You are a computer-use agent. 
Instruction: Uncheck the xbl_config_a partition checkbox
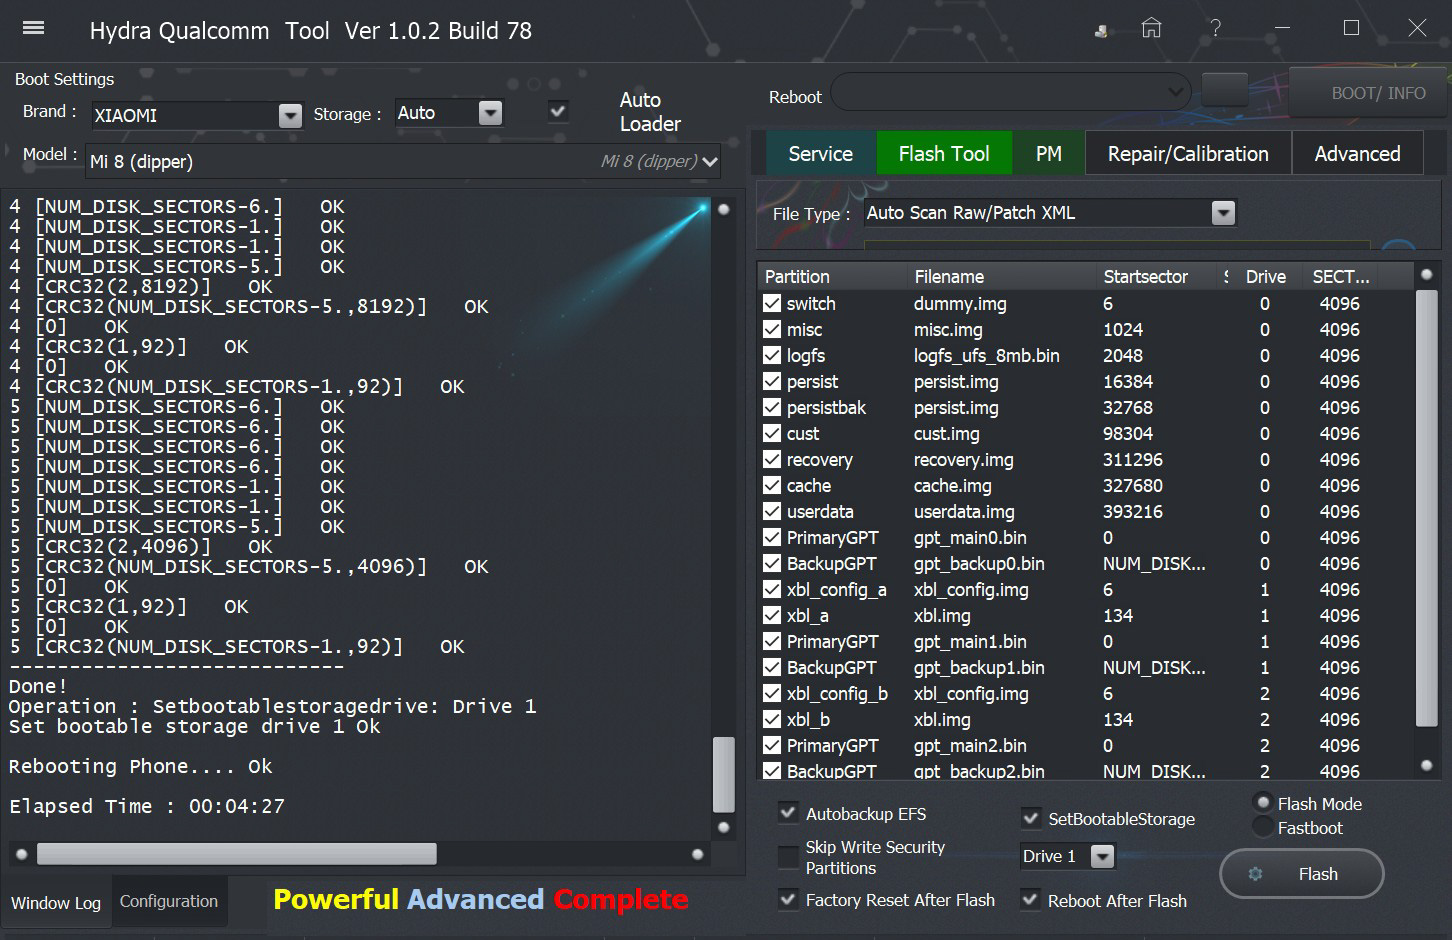coord(772,589)
